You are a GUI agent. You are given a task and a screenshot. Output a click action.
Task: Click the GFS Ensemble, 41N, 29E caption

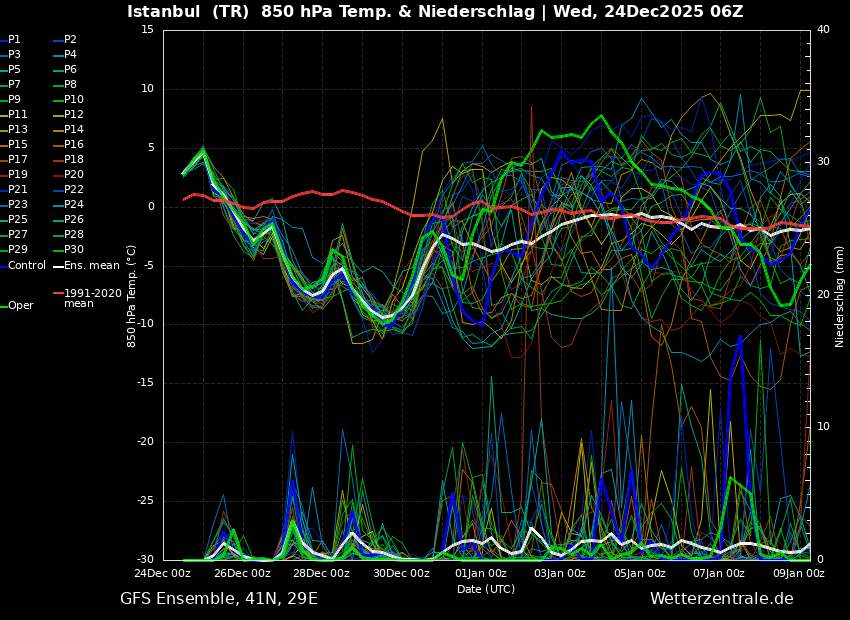219,599
